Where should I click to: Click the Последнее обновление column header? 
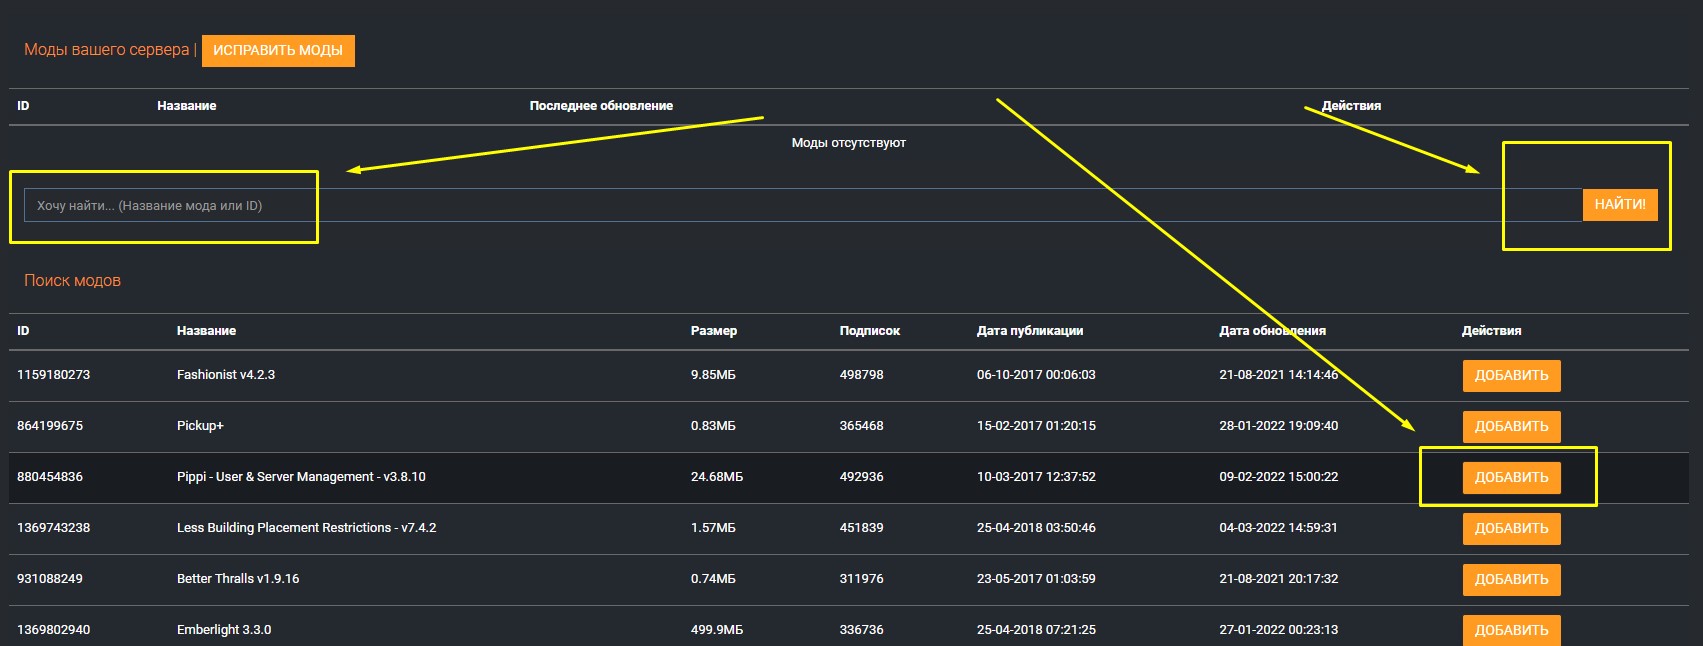pos(601,106)
